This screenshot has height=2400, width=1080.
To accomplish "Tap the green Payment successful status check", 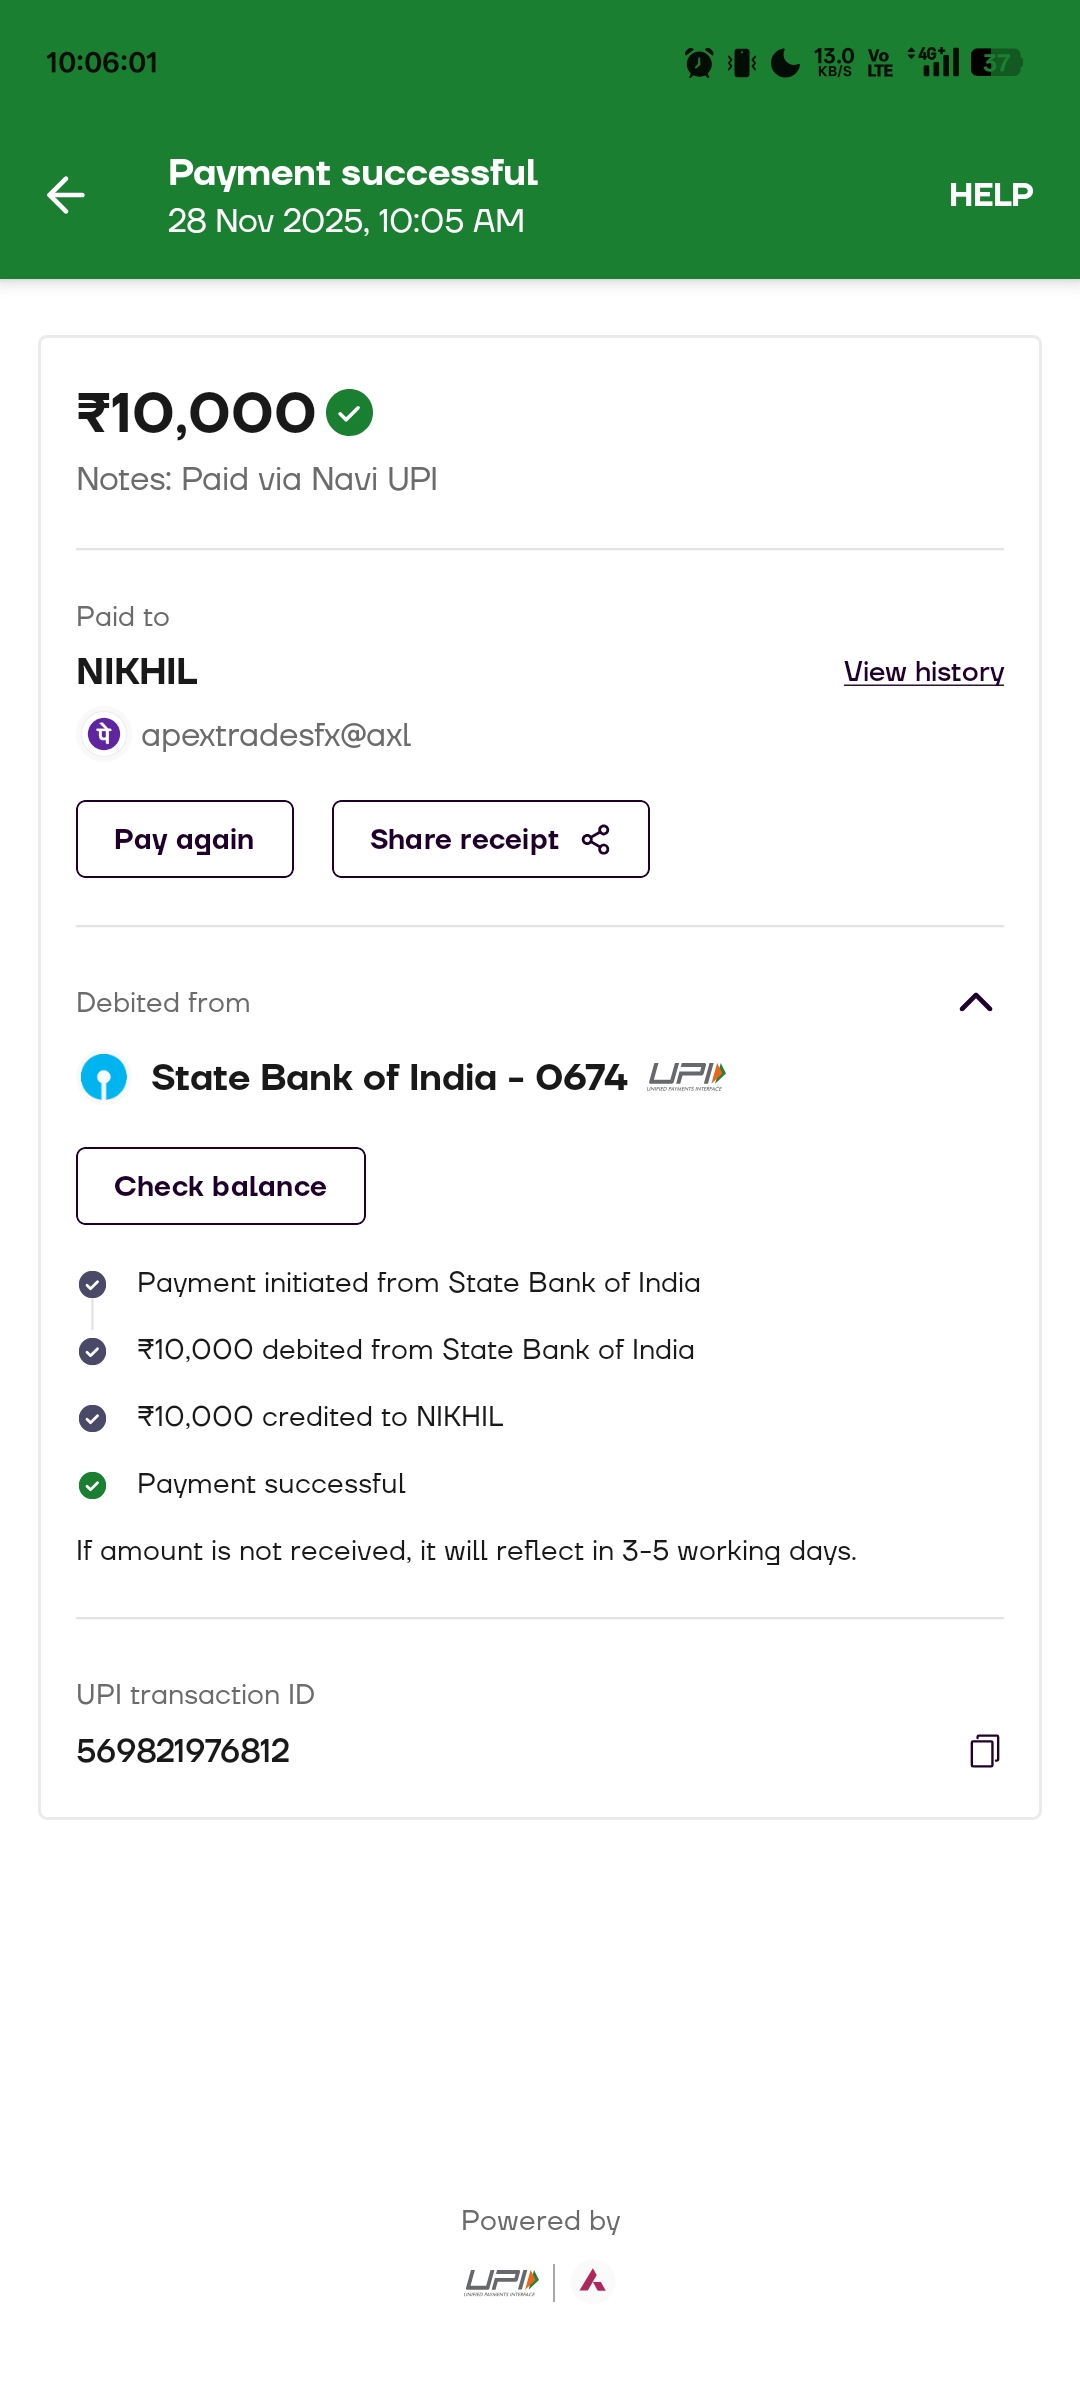I will (93, 1485).
